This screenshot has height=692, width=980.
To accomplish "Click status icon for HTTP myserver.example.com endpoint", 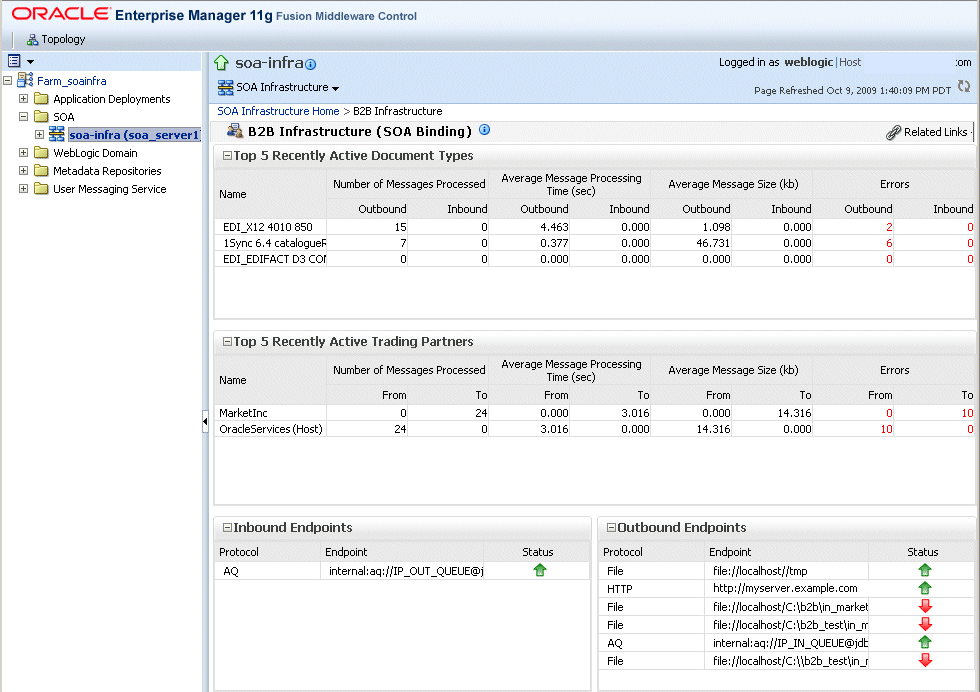I will point(925,588).
